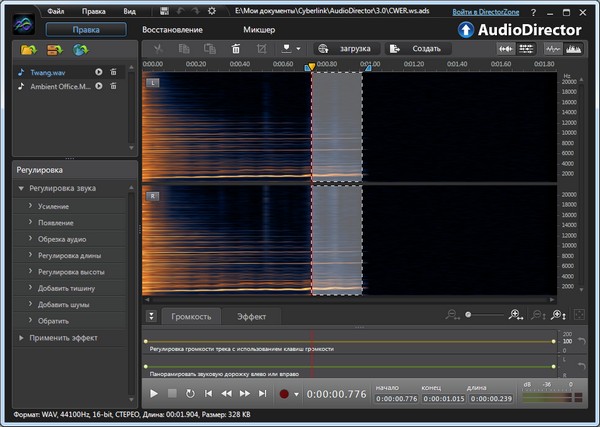Click the delete trash icon in toolbar
Image resolution: width=600 pixels, height=427 pixels.
(235, 48)
